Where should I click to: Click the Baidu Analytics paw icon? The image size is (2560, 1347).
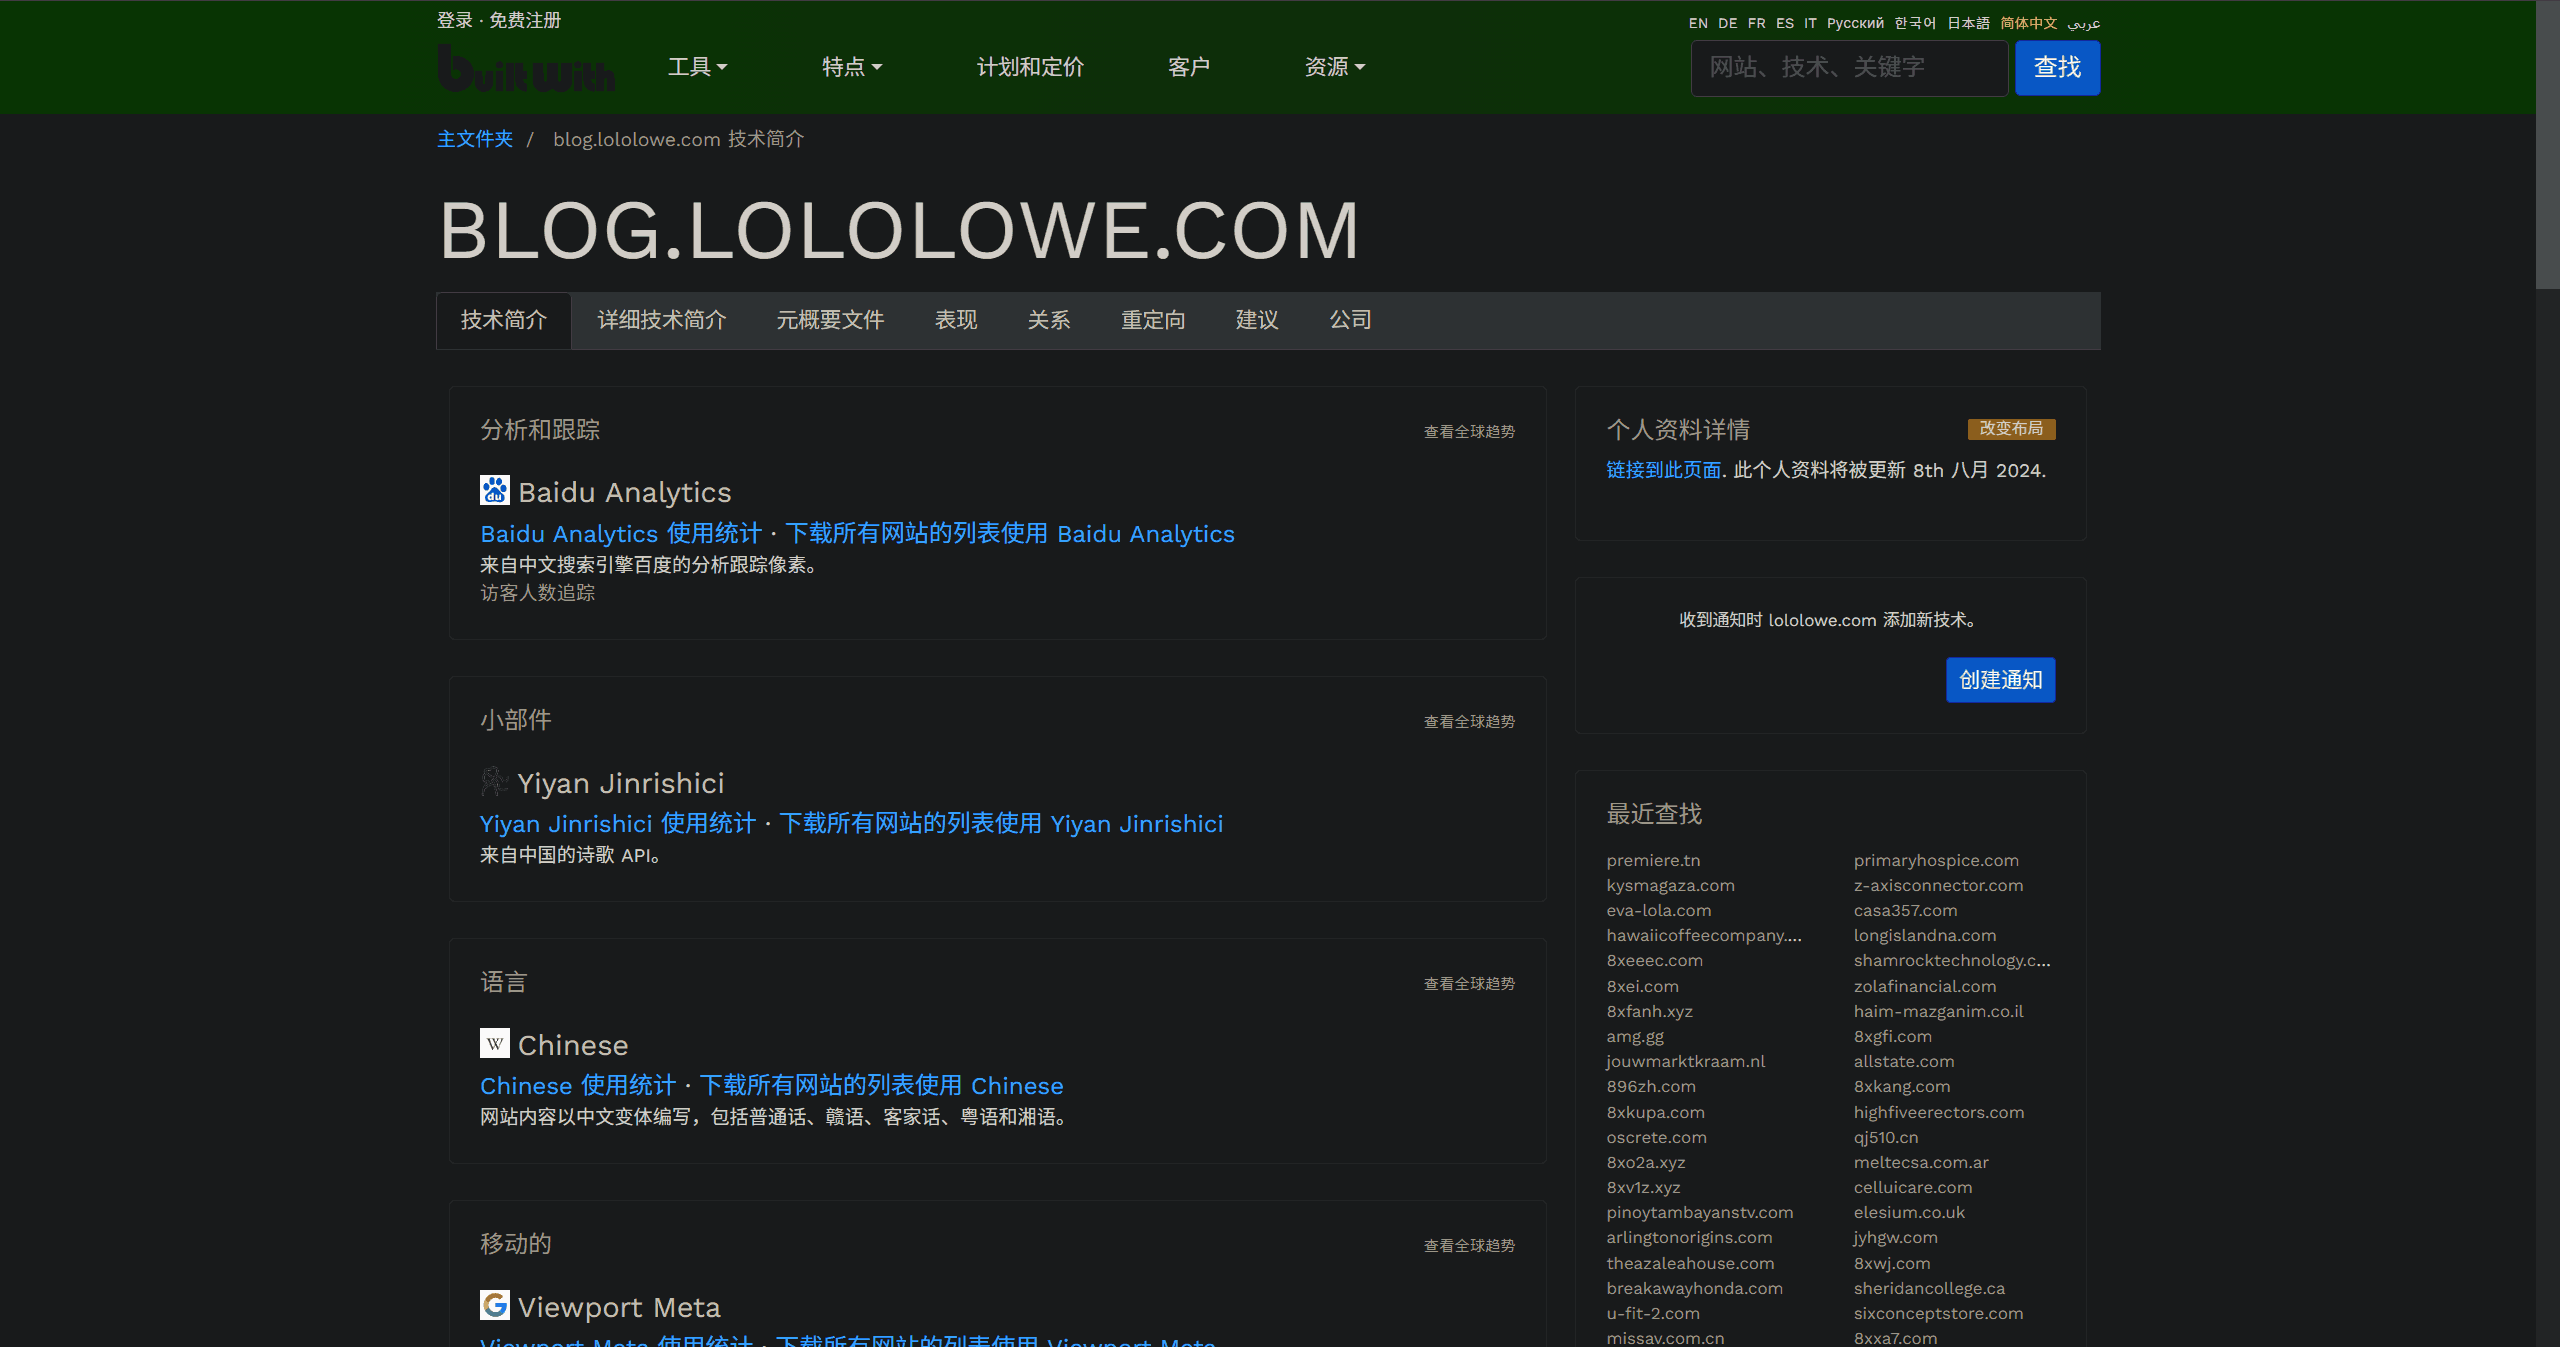pyautogui.click(x=494, y=490)
